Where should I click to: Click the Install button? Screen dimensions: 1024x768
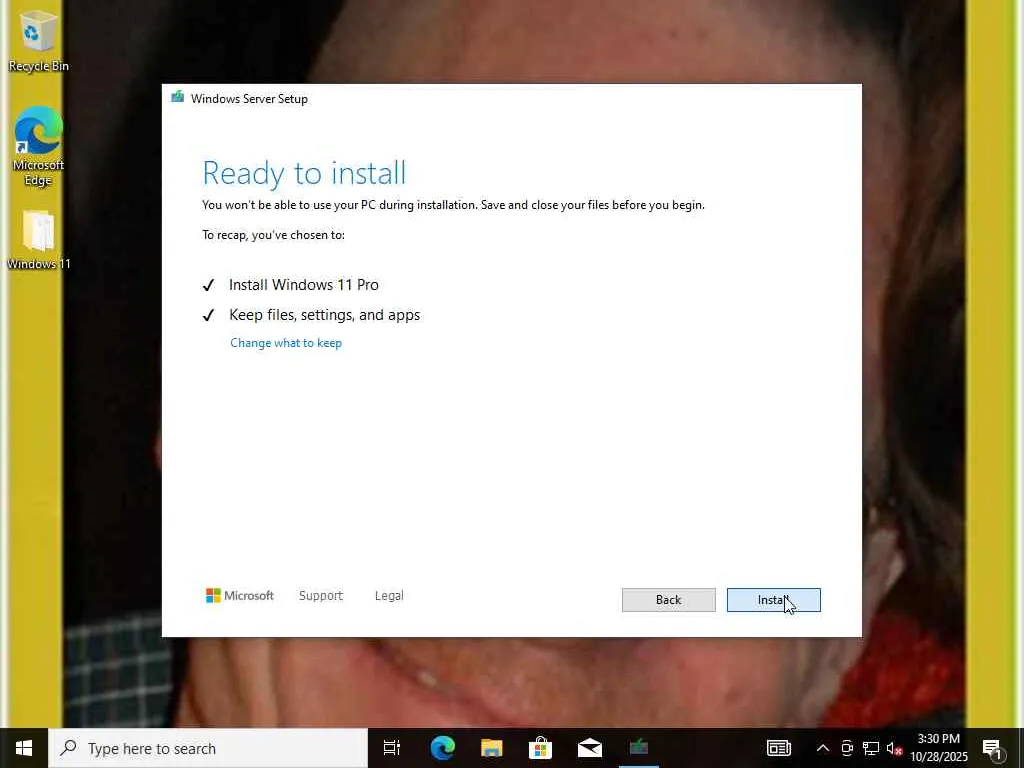coord(773,600)
